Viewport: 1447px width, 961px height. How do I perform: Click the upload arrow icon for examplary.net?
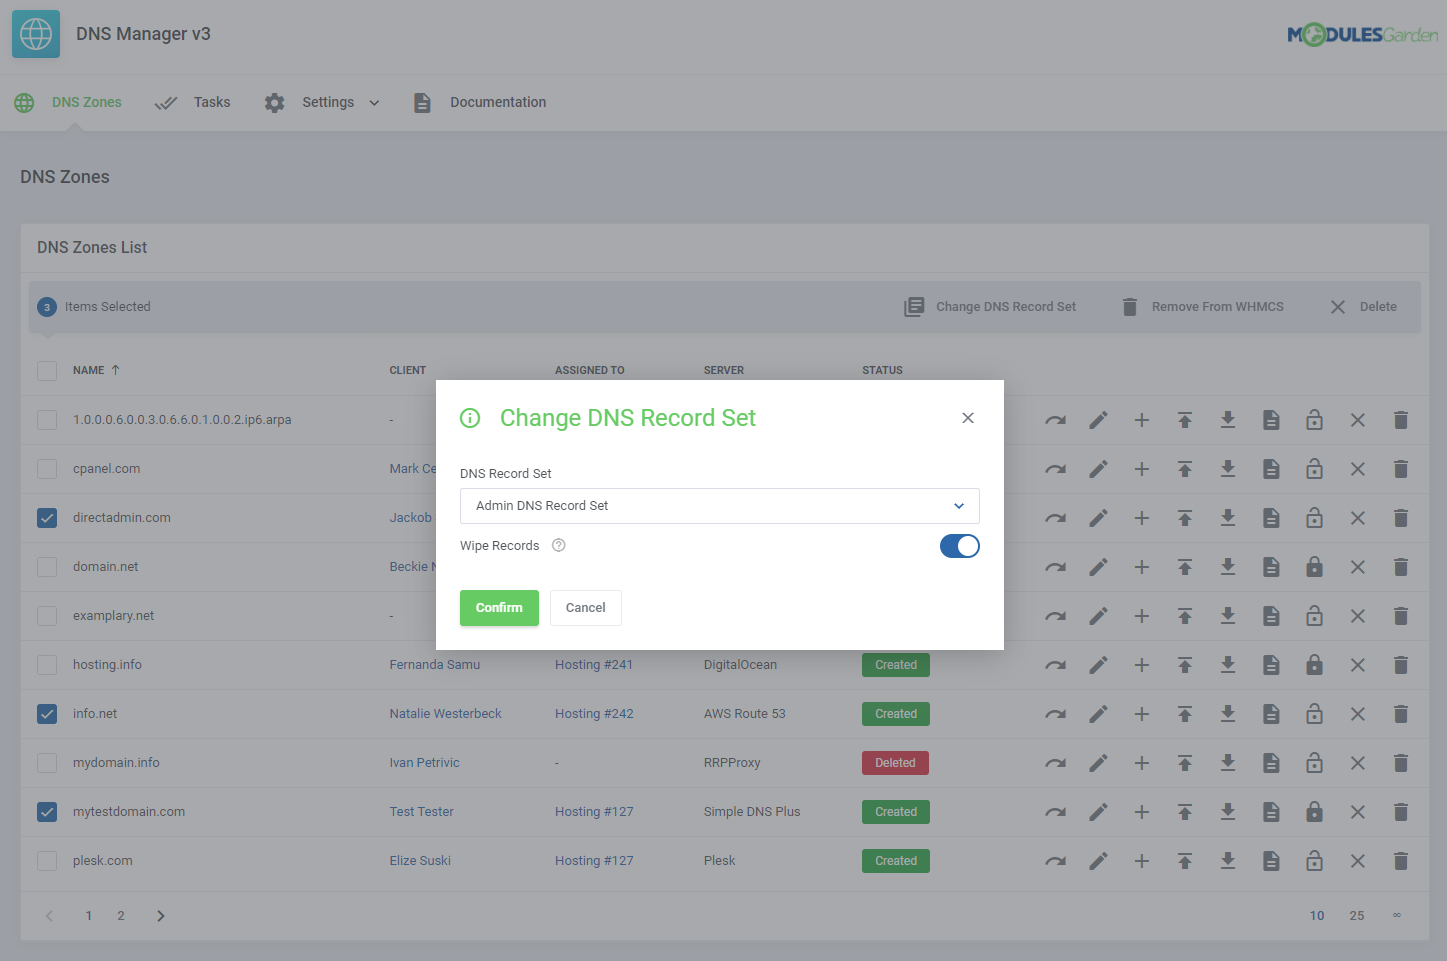click(x=1185, y=616)
